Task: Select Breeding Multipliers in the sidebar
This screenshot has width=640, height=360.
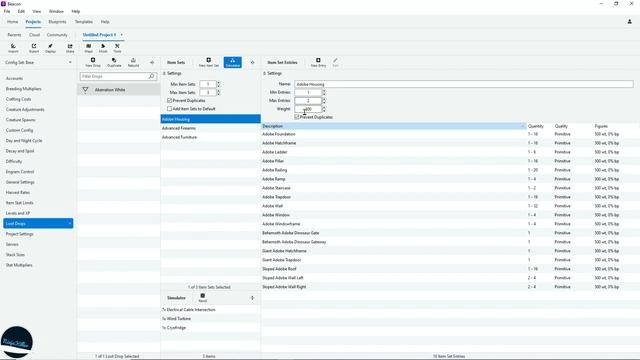Action: pyautogui.click(x=38, y=89)
